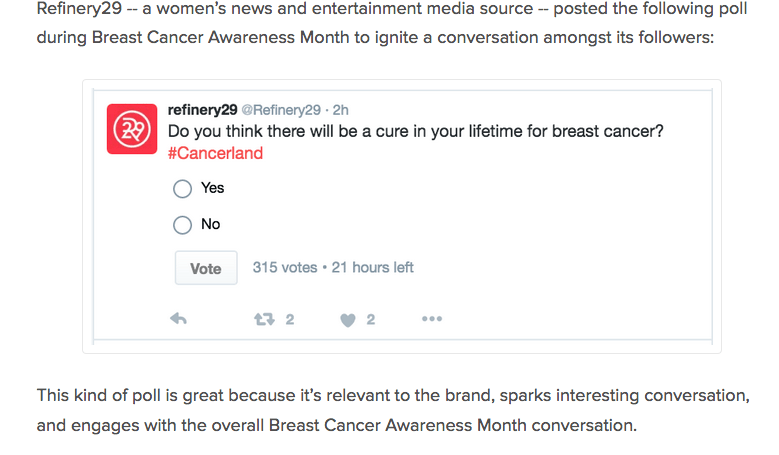
Task: Click the 21 hours left label
Action: [x=373, y=267]
